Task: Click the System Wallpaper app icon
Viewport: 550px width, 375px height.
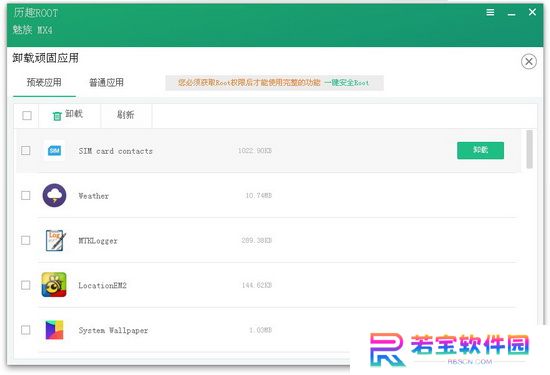Action: pyautogui.click(x=54, y=330)
